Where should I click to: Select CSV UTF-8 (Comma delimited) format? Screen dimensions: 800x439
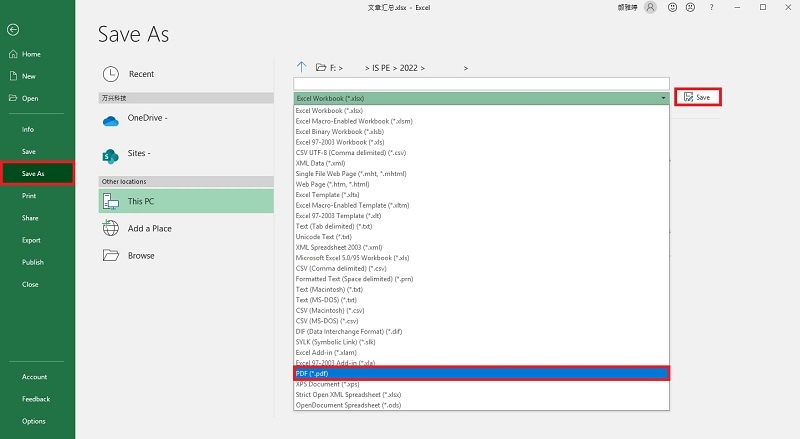pyautogui.click(x=481, y=153)
